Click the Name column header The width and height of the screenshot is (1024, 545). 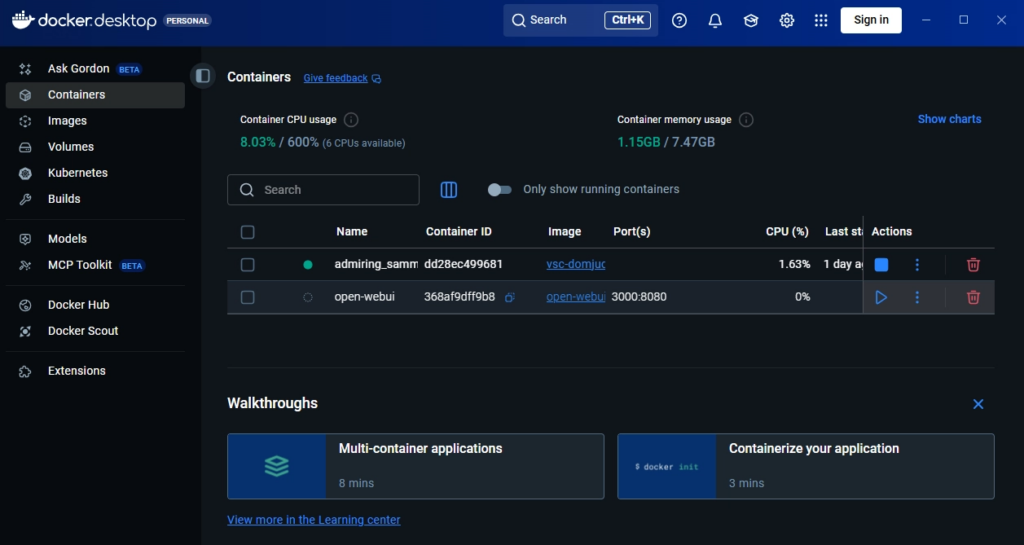click(351, 232)
